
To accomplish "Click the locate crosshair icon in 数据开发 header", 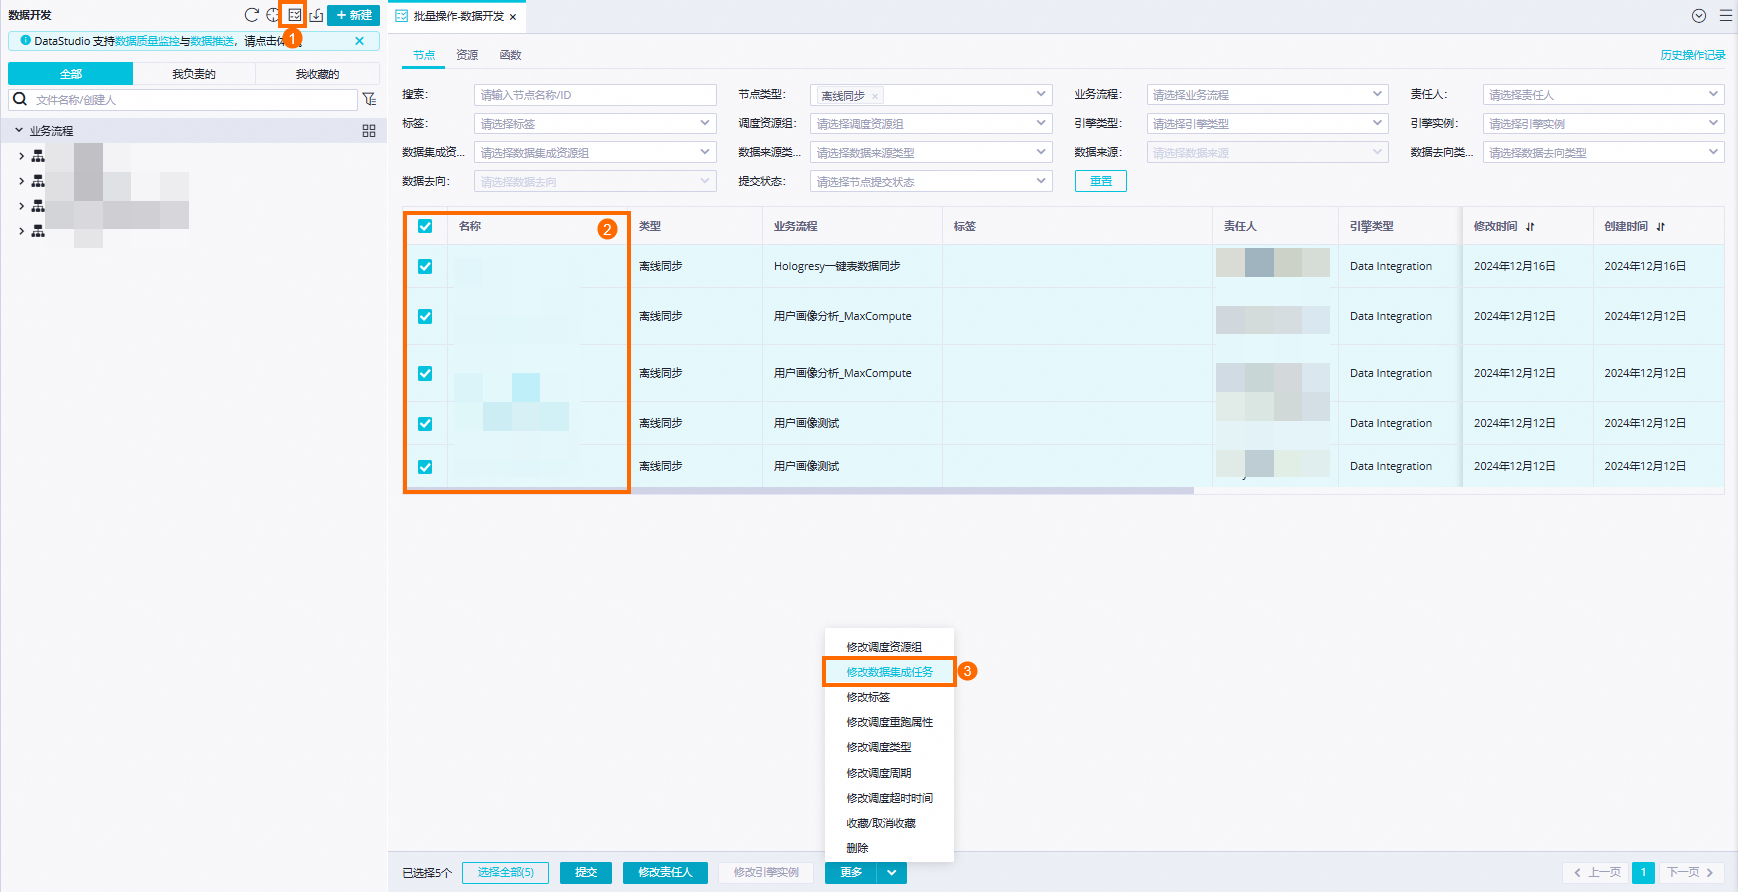I will click(272, 15).
